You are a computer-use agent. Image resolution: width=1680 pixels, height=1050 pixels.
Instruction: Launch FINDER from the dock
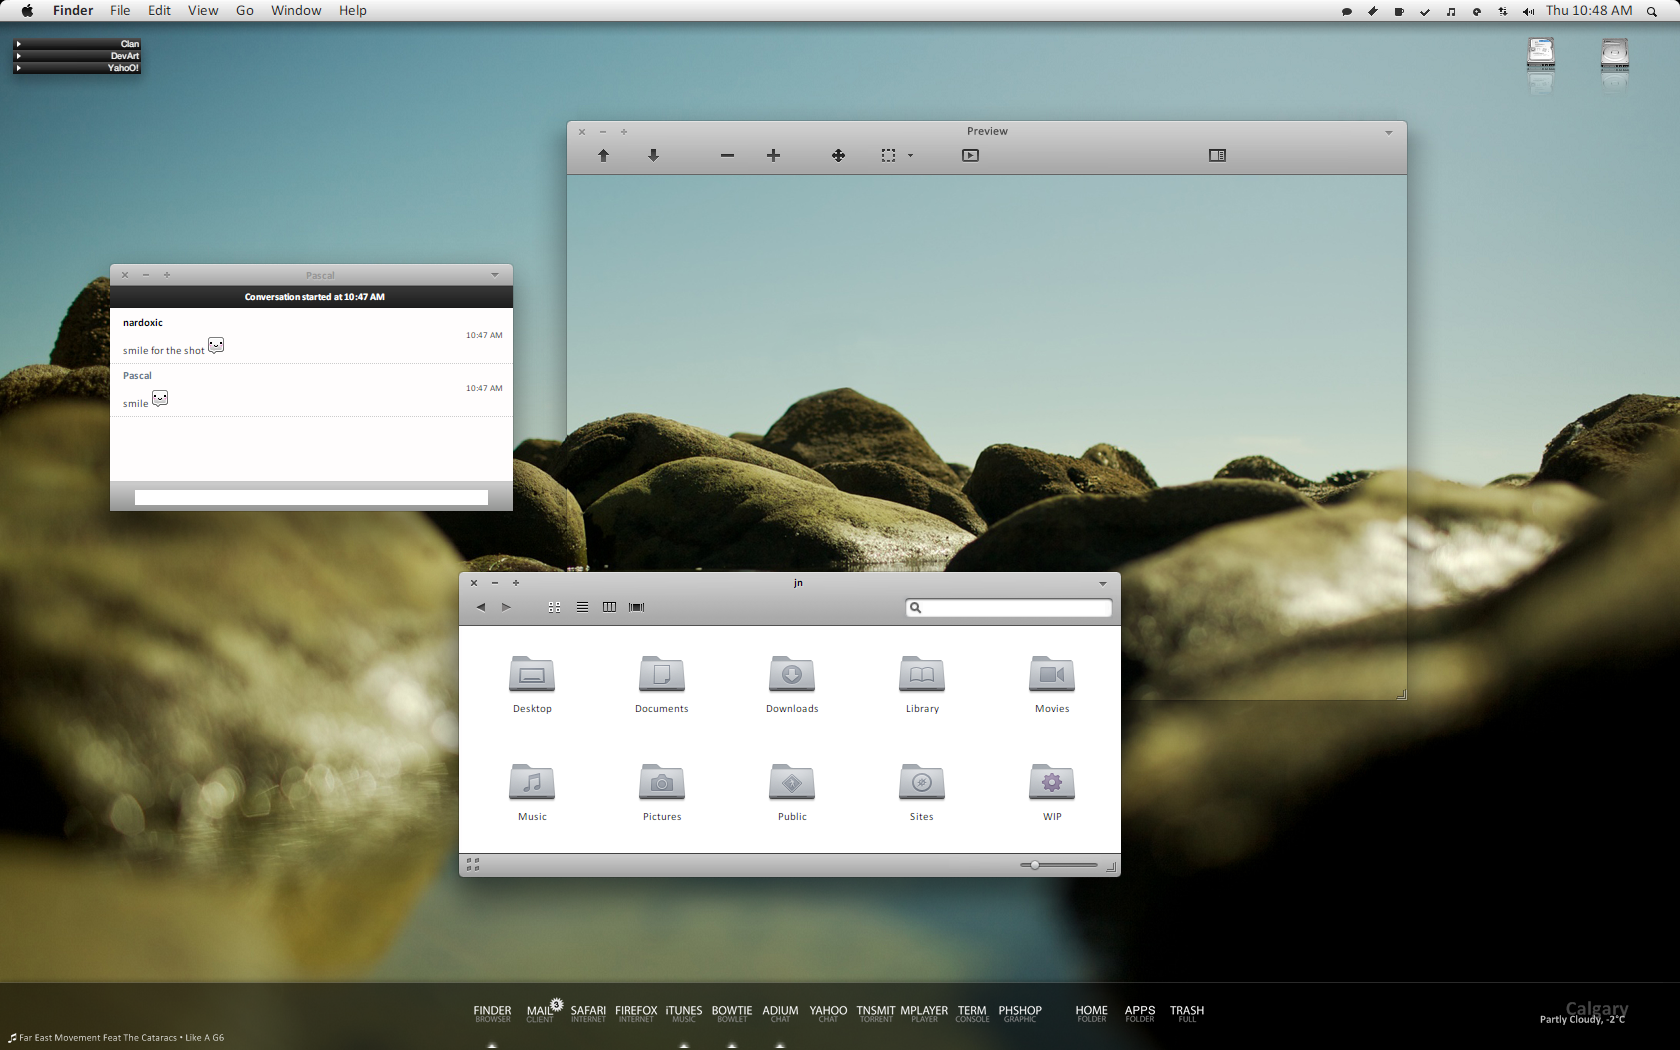pyautogui.click(x=492, y=1014)
